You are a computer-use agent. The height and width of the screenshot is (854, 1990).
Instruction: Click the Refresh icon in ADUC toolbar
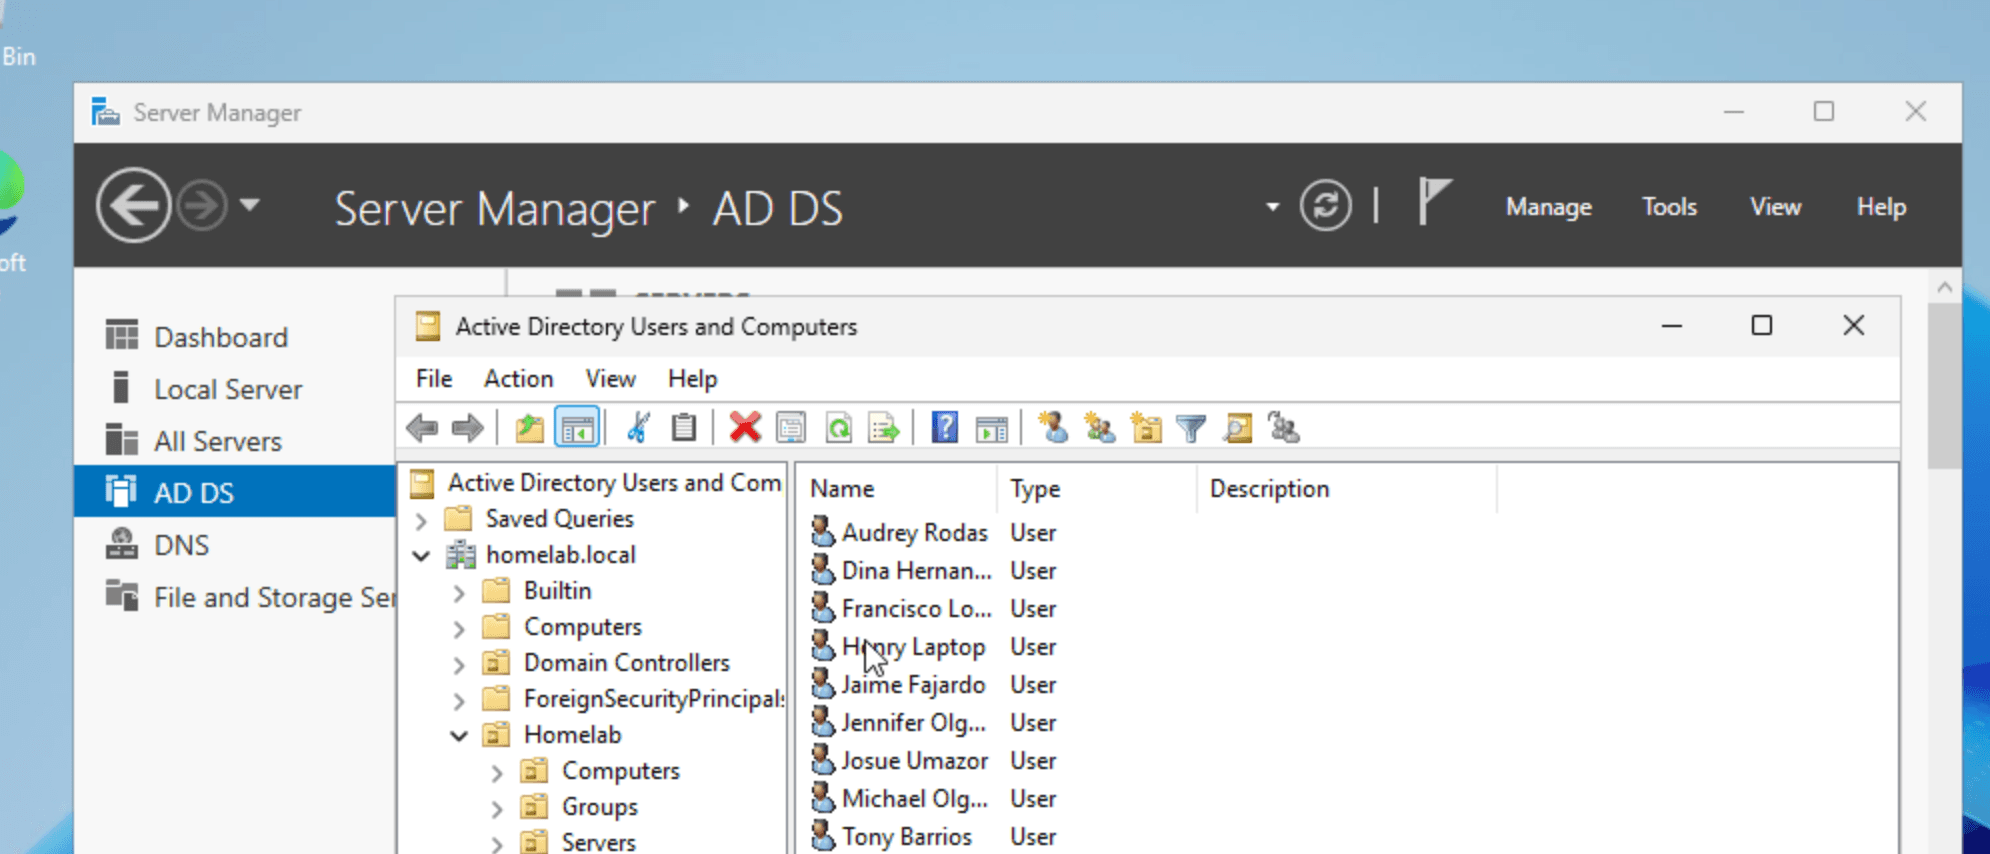click(x=838, y=428)
